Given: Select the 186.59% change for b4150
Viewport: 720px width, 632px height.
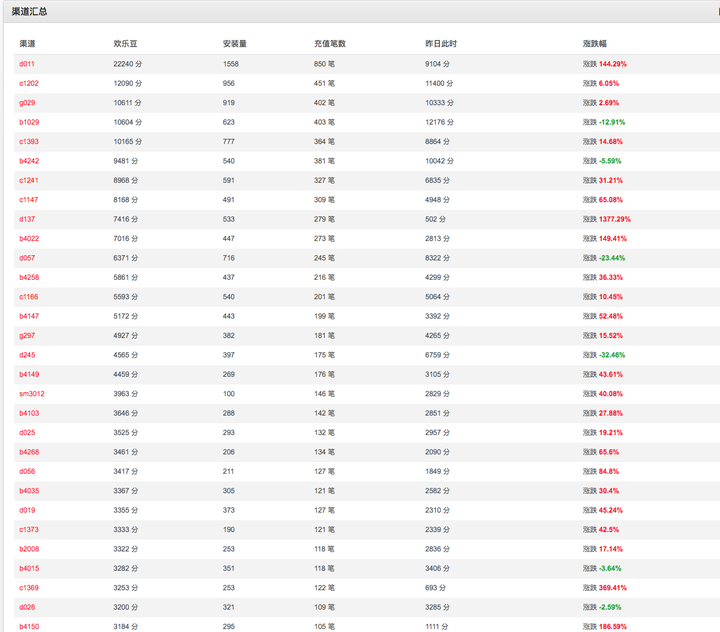Looking at the screenshot, I should [613, 626].
